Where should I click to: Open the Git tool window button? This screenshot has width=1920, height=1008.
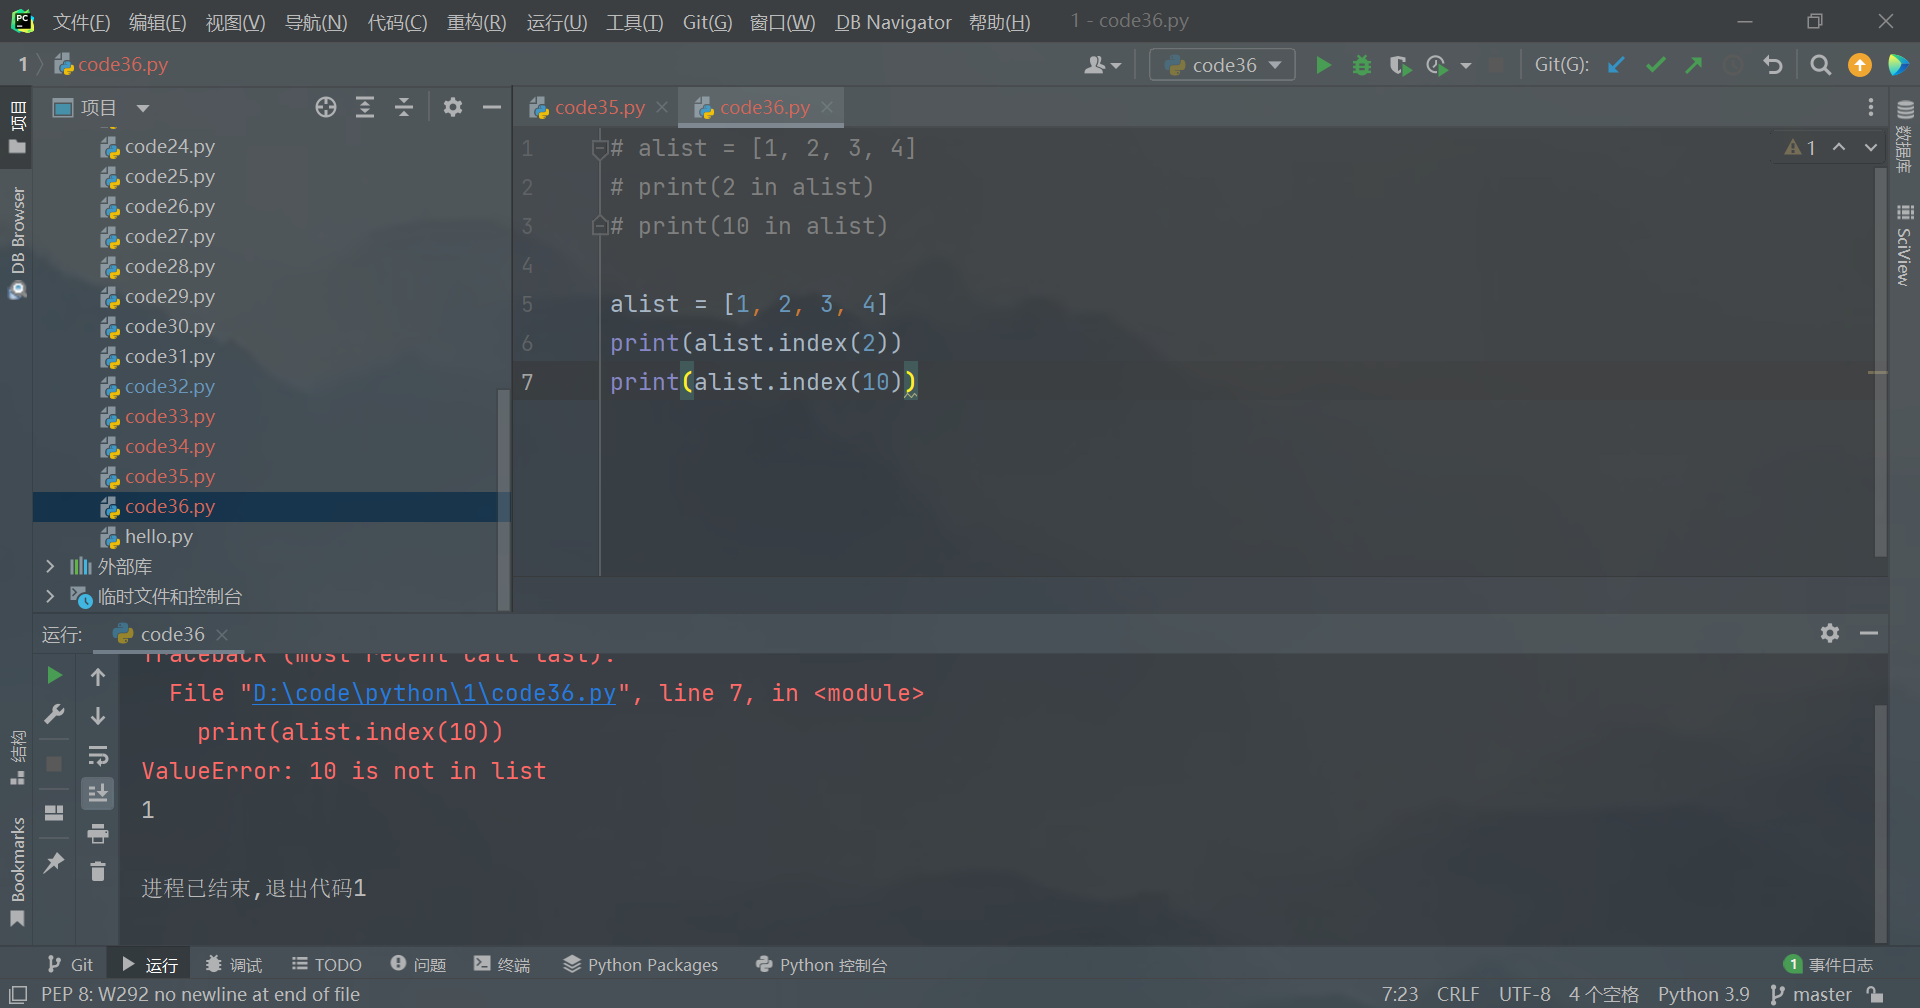[x=70, y=965]
